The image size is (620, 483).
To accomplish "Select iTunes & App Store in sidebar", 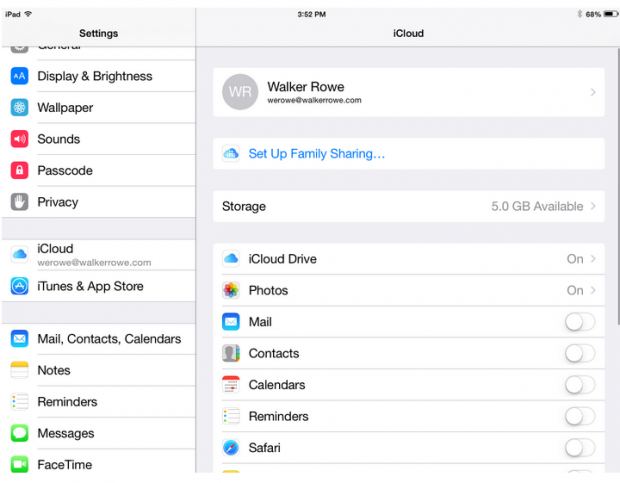I will pyautogui.click(x=98, y=286).
